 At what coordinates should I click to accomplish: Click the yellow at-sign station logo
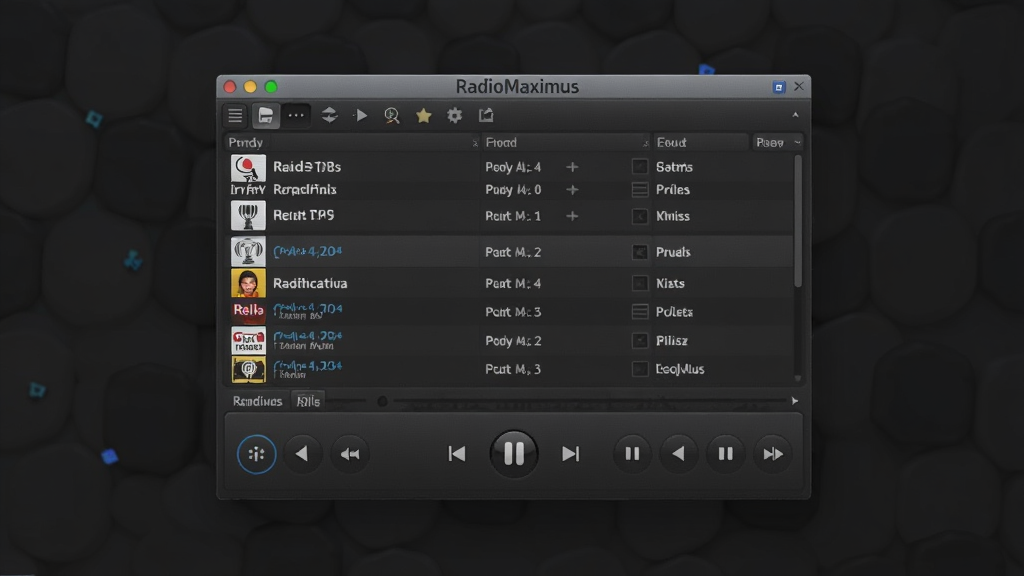pyautogui.click(x=248, y=370)
